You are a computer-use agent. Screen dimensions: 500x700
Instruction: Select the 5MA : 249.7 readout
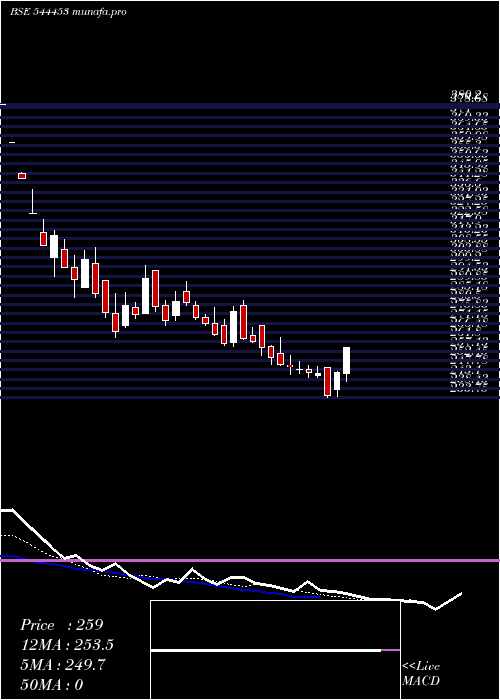point(62,665)
